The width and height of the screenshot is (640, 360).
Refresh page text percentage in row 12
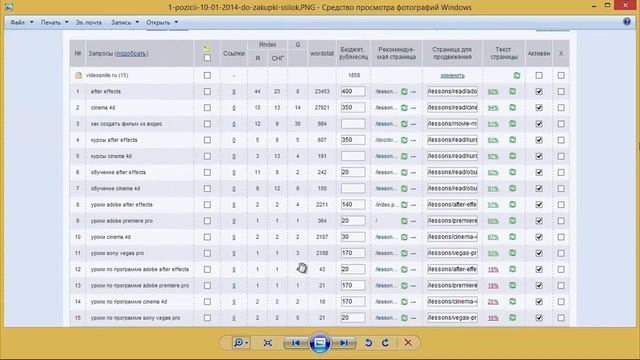(x=513, y=269)
